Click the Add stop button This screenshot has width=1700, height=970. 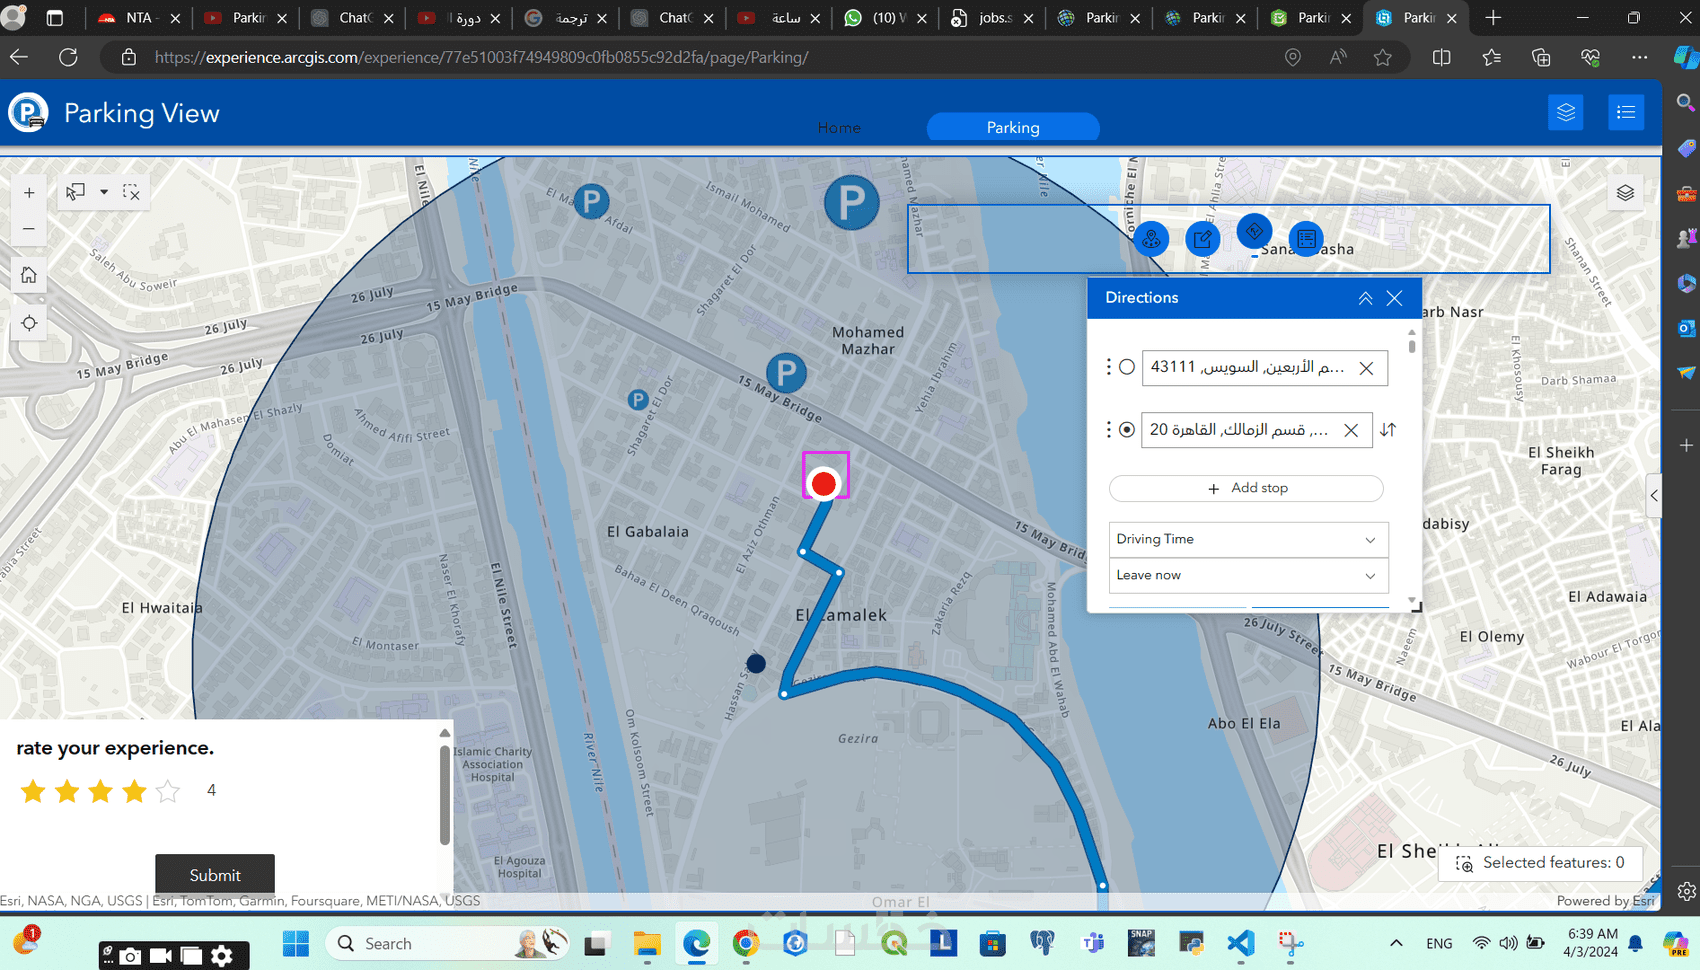1246,488
